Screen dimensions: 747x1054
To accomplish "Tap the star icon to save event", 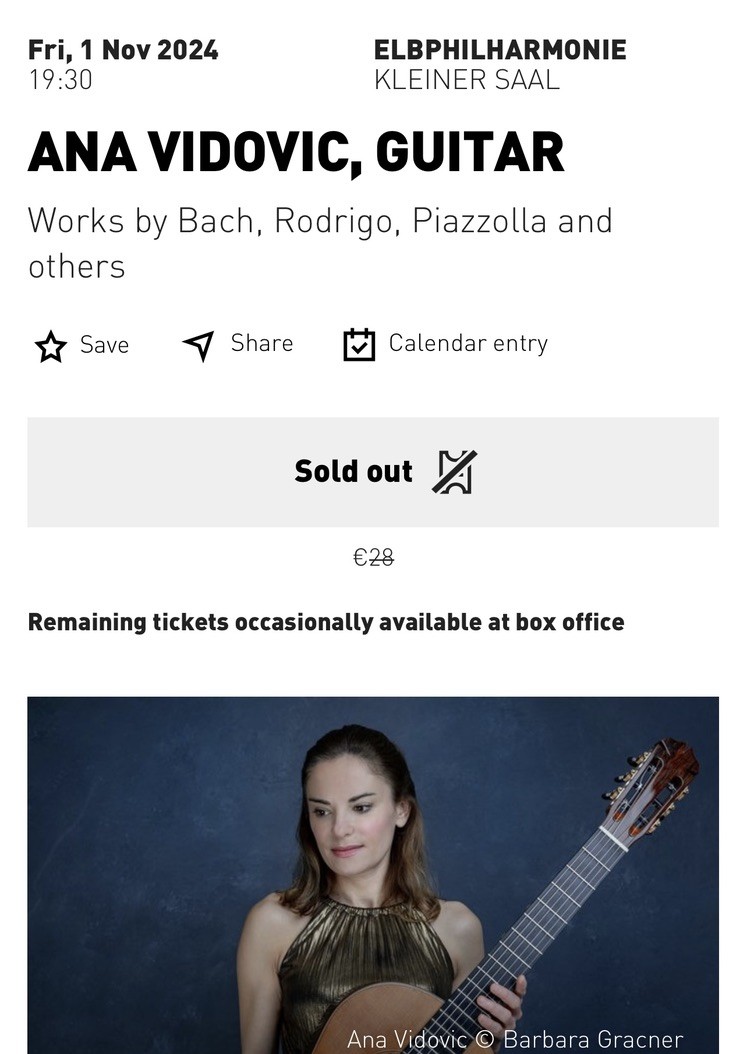I will [50, 346].
